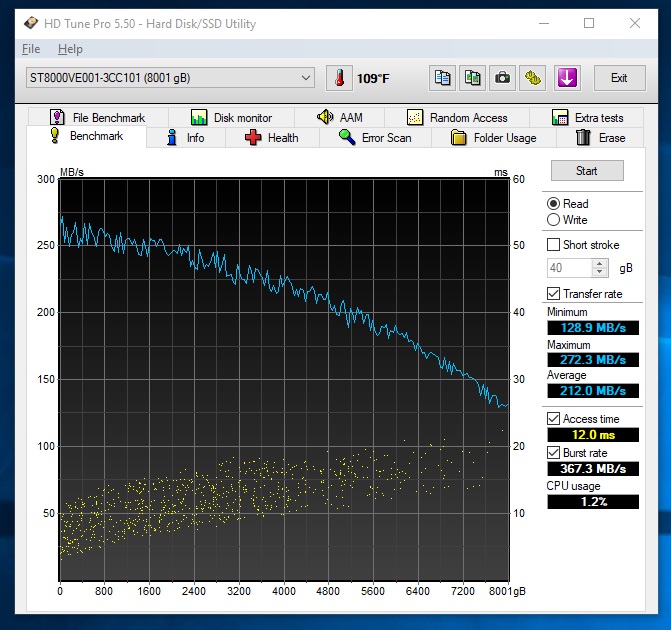Click the camera save screenshot icon
This screenshot has height=630, width=671.
coord(503,78)
